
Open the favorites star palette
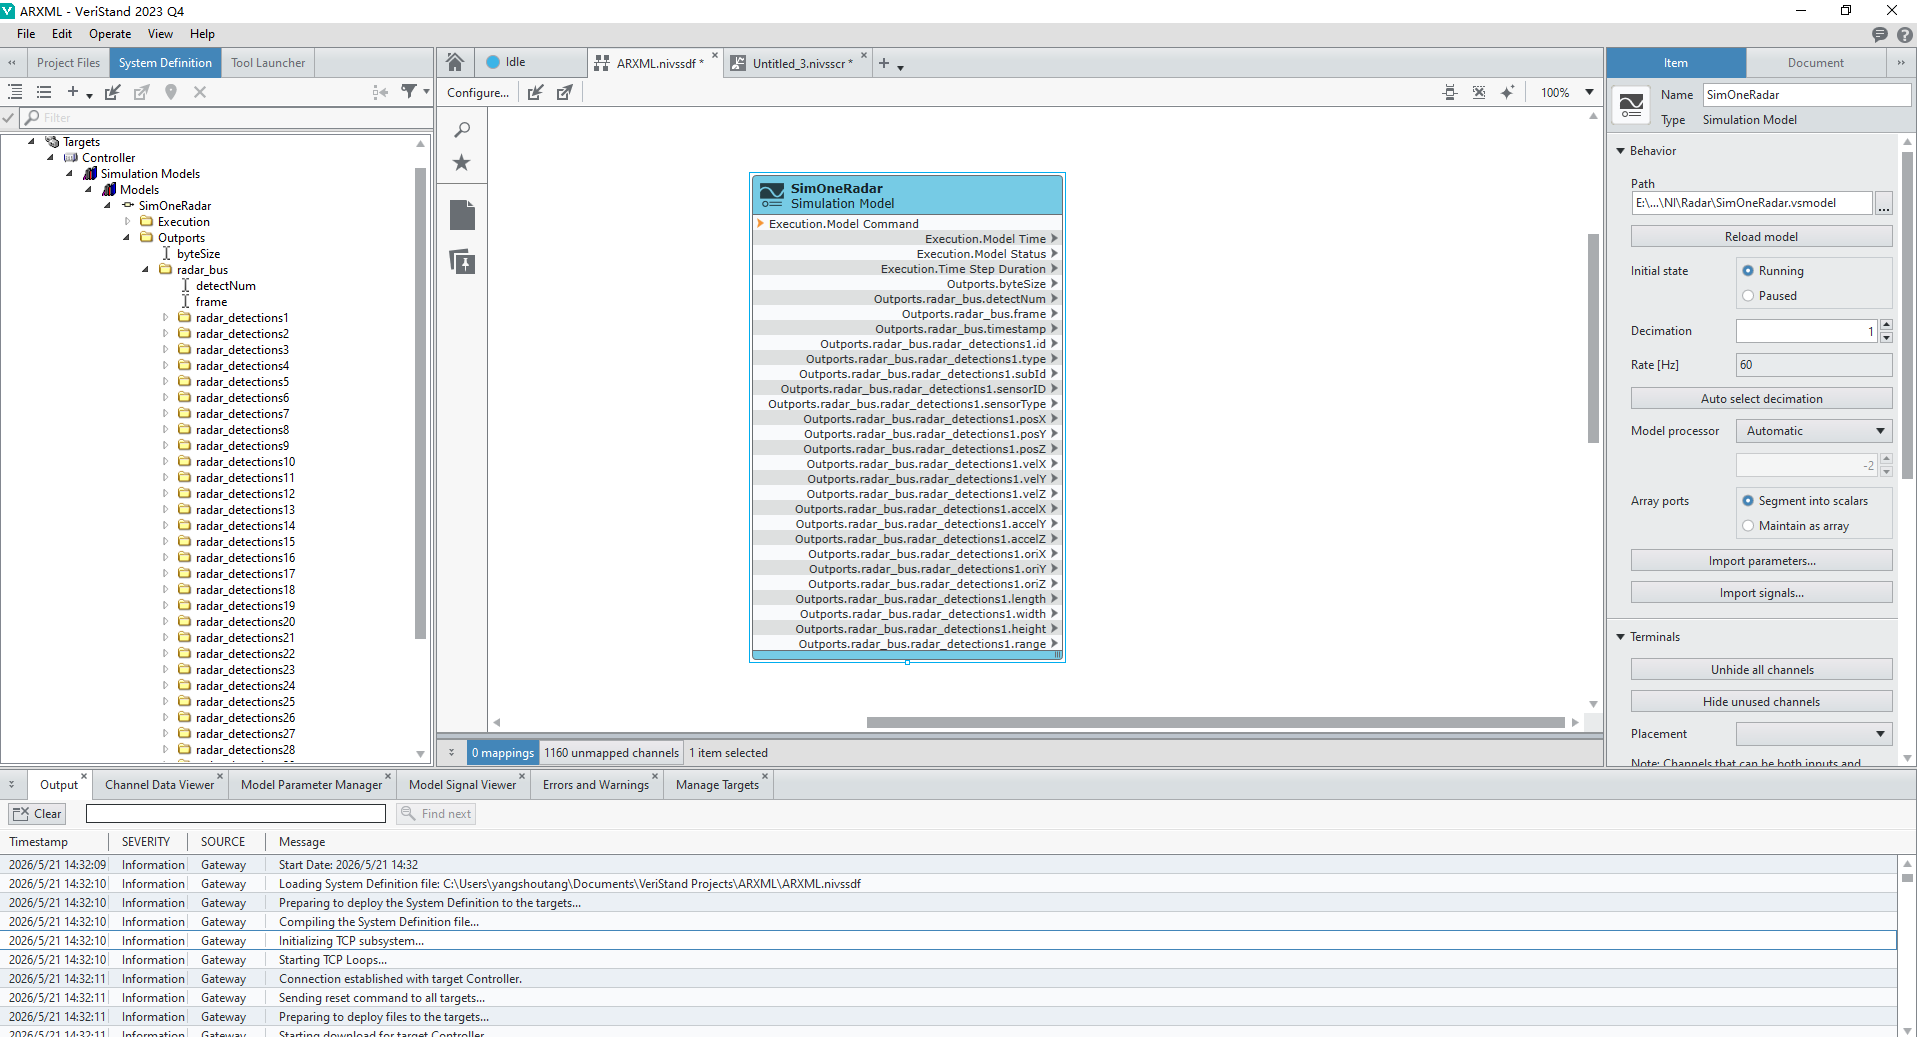point(462,162)
